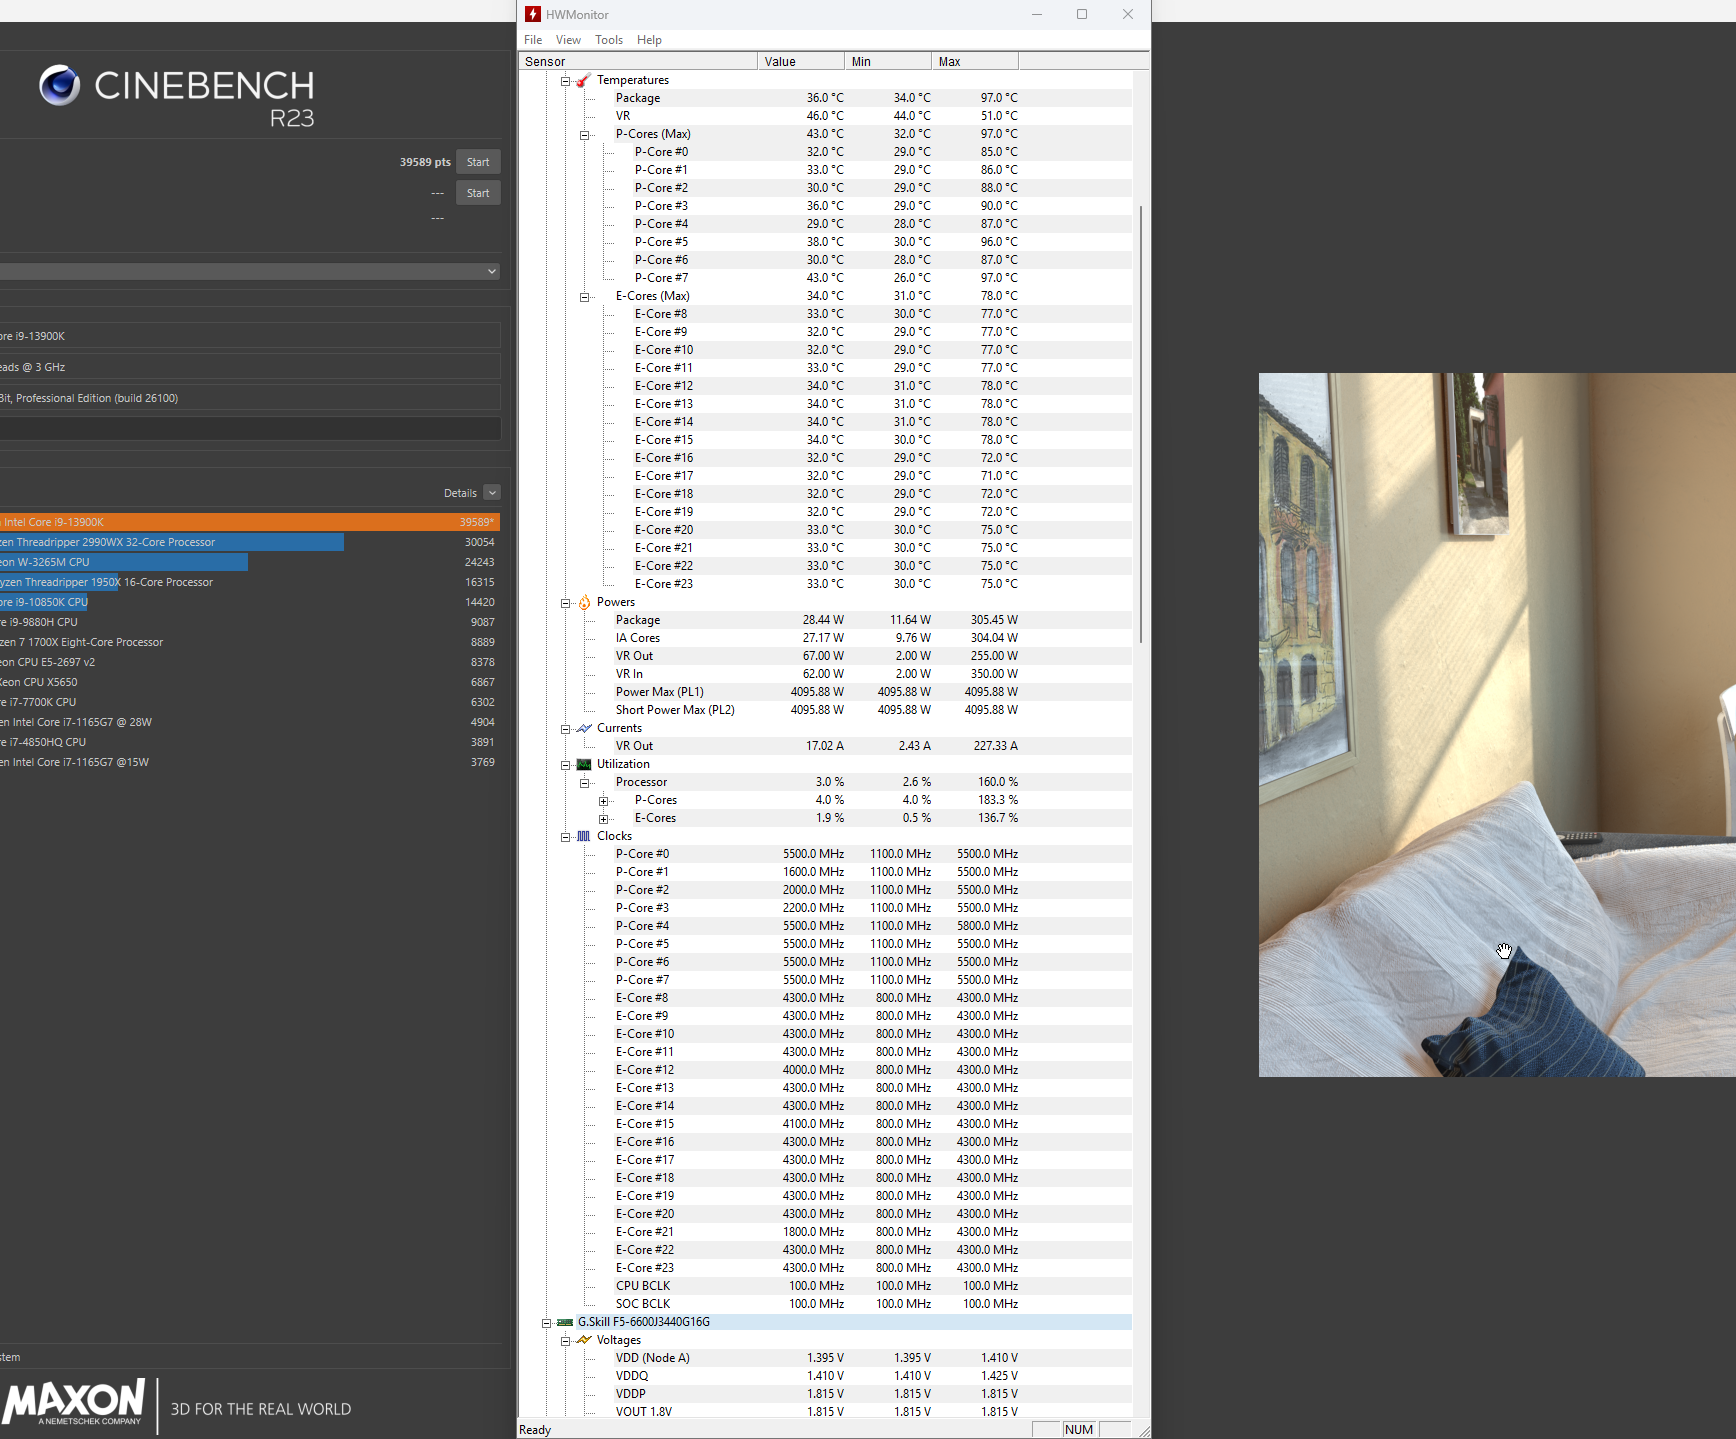Open the Help menu in HWMonitor
The width and height of the screenshot is (1736, 1439).
point(649,40)
